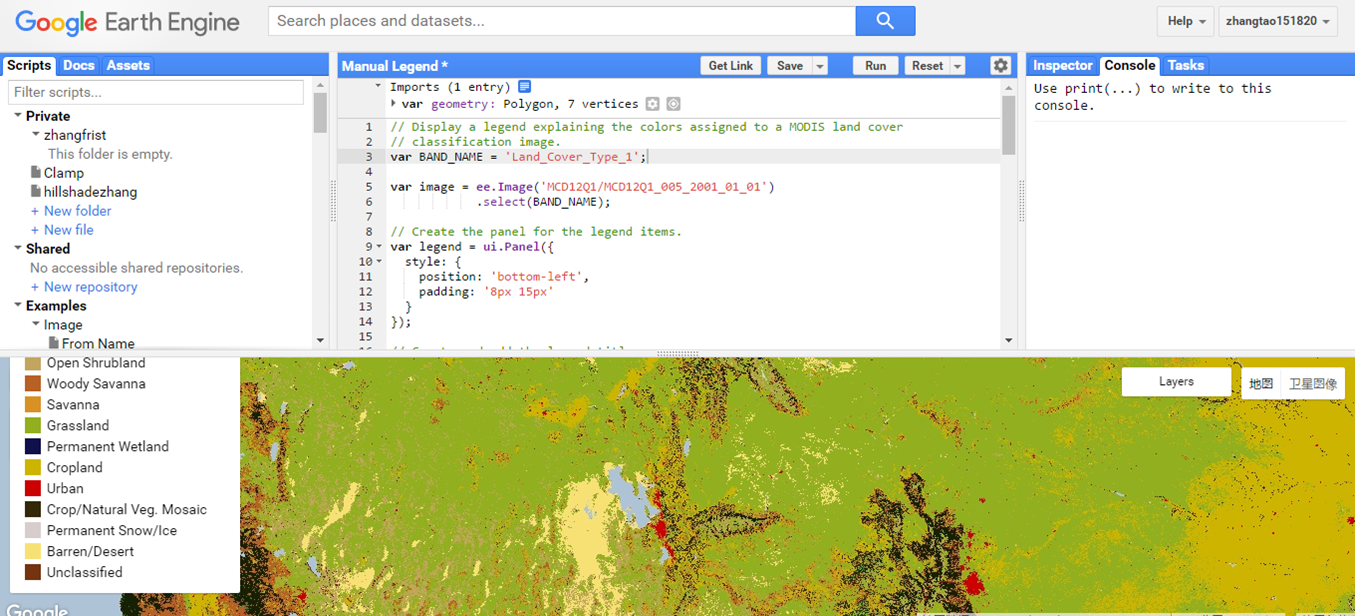Open the zhangtao151820 account dropdown
This screenshot has height=616, width=1355.
point(1278,21)
